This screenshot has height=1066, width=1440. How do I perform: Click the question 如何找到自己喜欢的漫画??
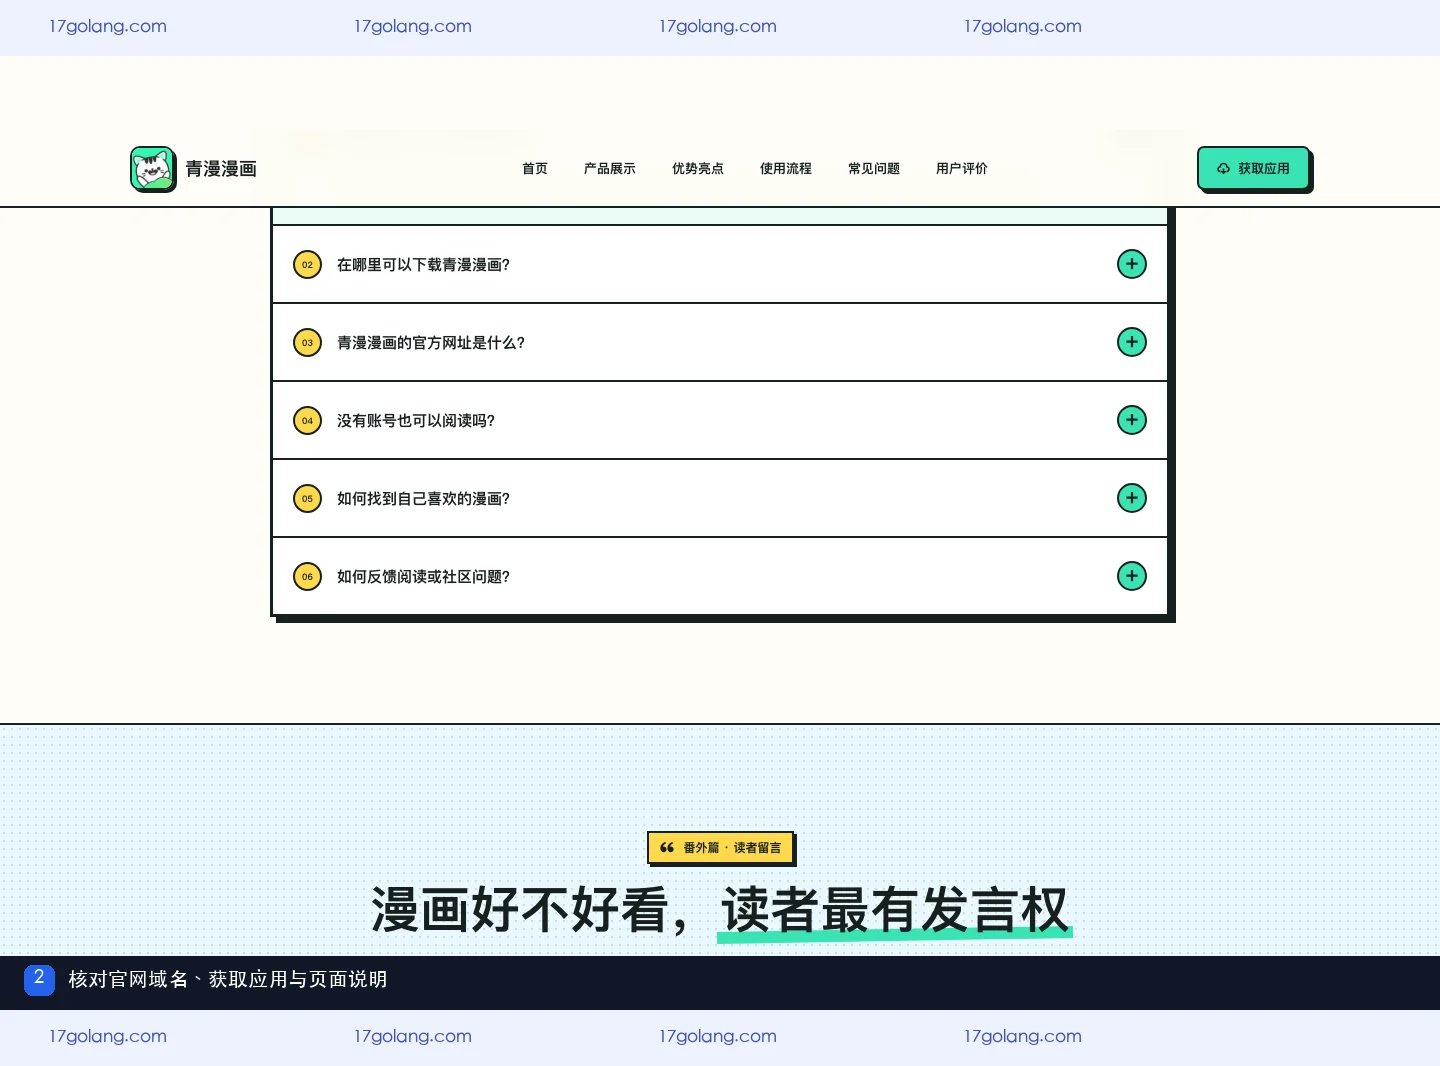click(423, 499)
